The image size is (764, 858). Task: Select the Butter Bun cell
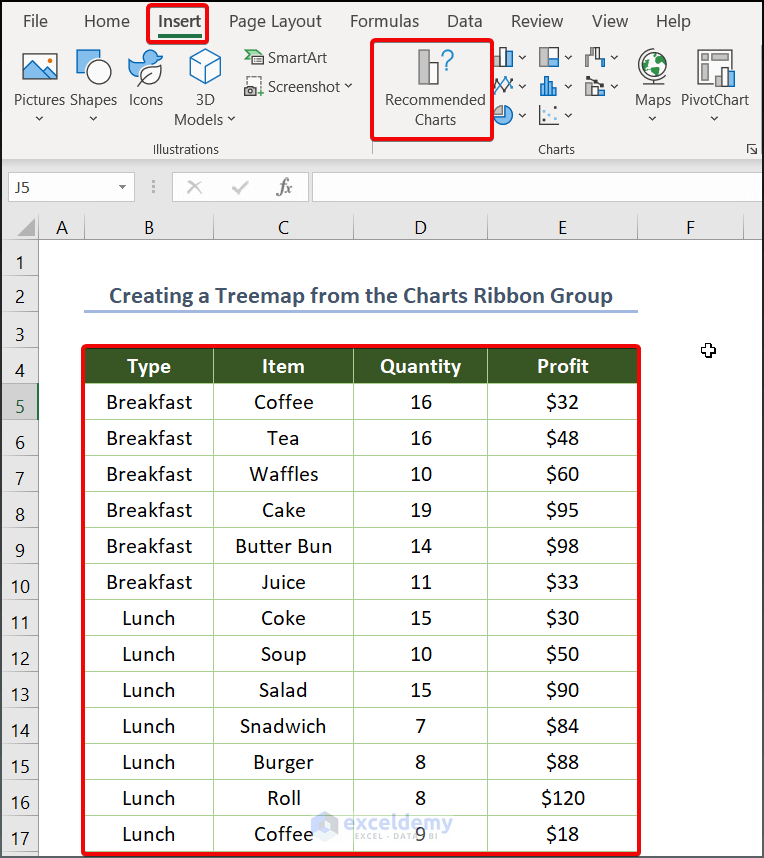(x=283, y=546)
